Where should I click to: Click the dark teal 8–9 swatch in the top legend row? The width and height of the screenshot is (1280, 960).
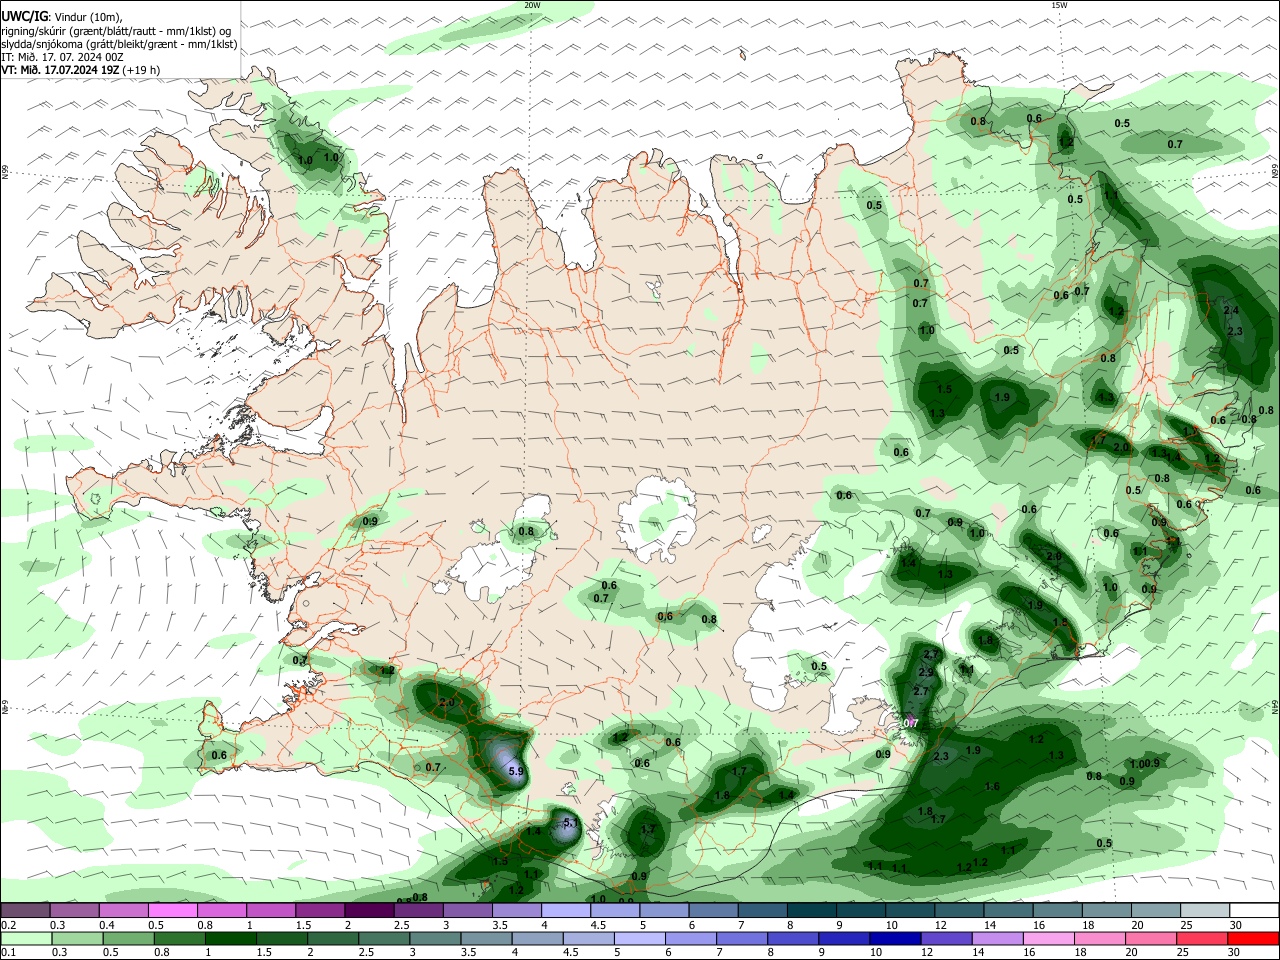pyautogui.click(x=810, y=911)
